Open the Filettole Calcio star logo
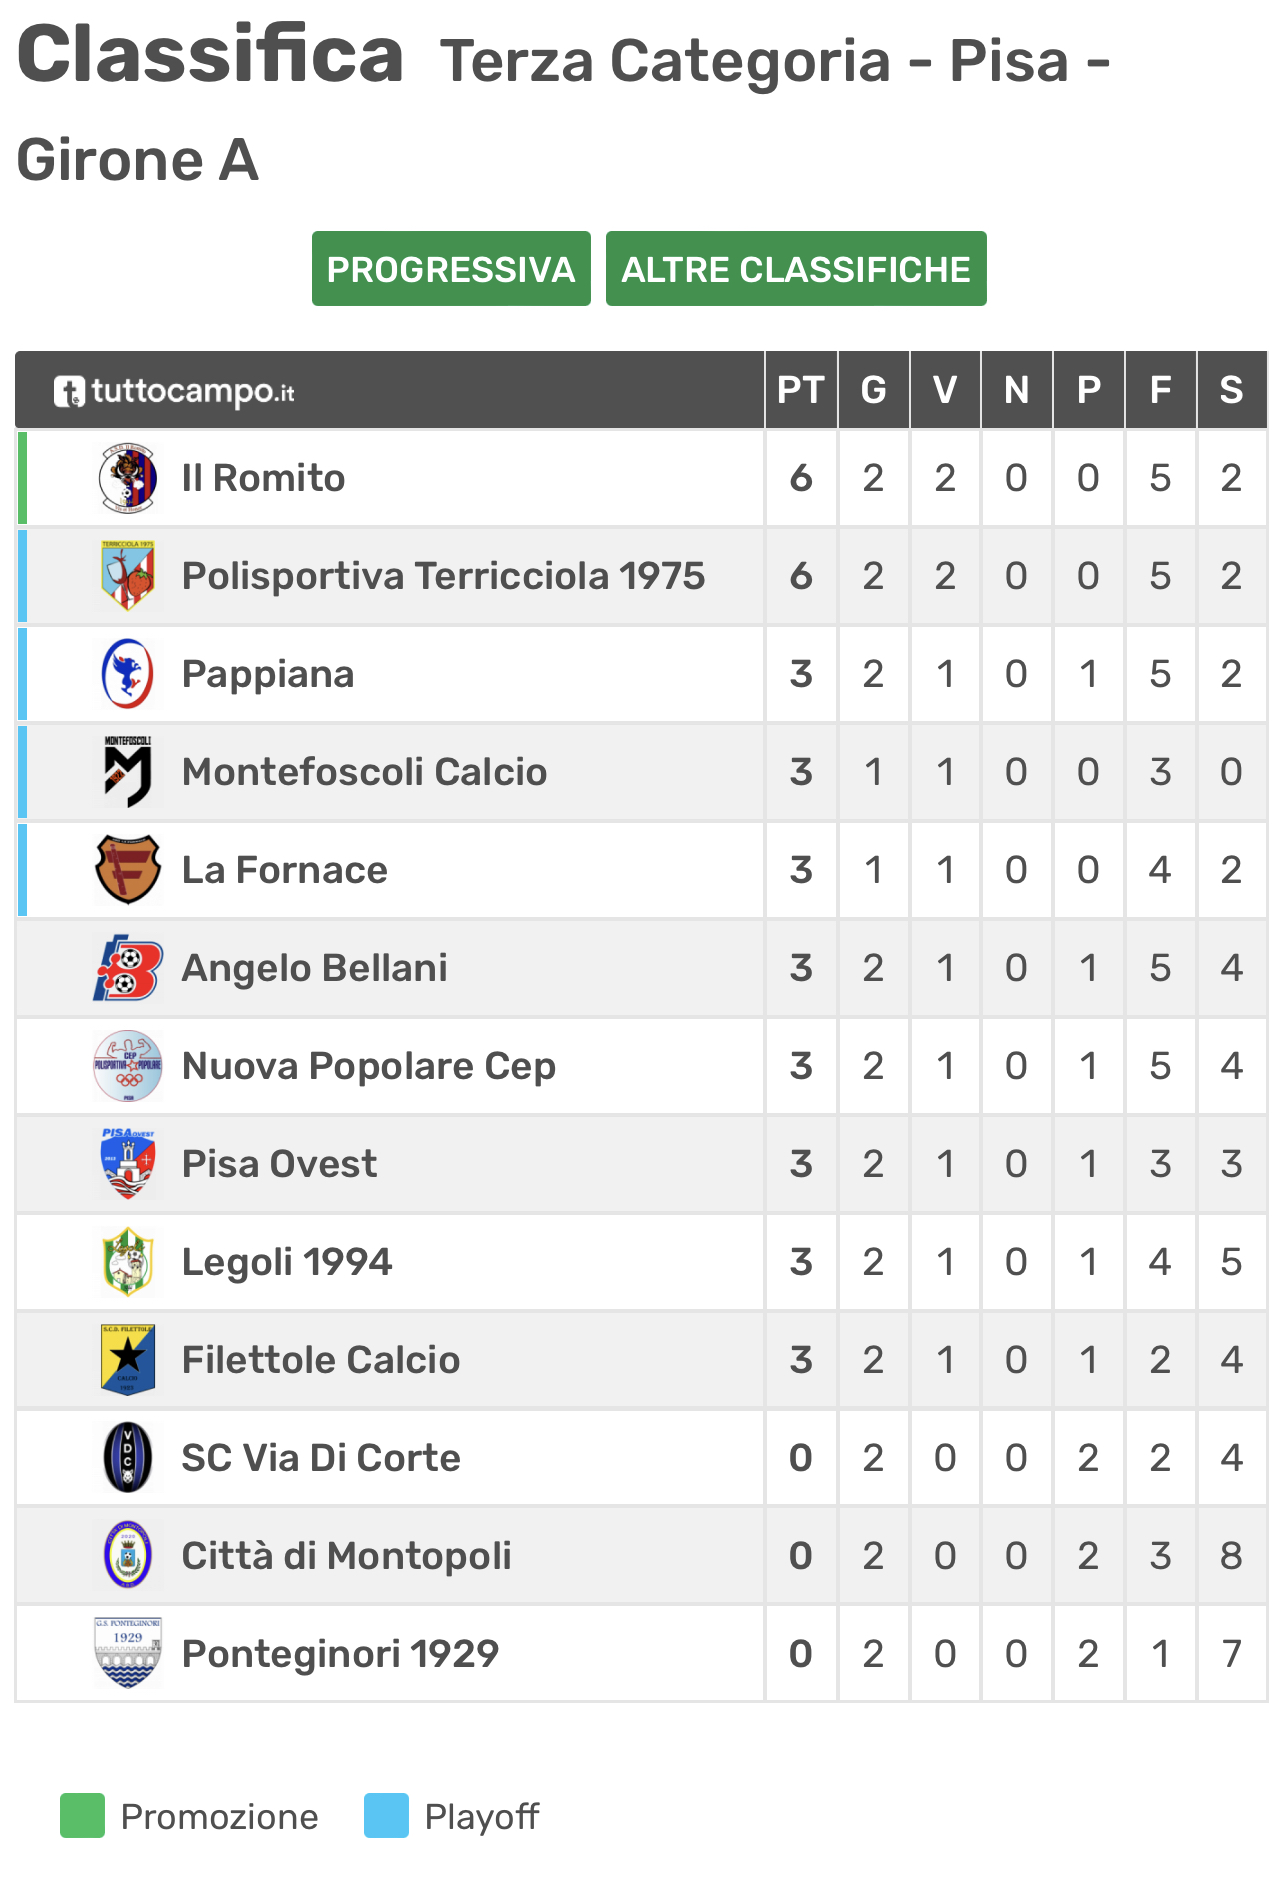Viewport: 1284px width, 1883px height. (x=128, y=1360)
